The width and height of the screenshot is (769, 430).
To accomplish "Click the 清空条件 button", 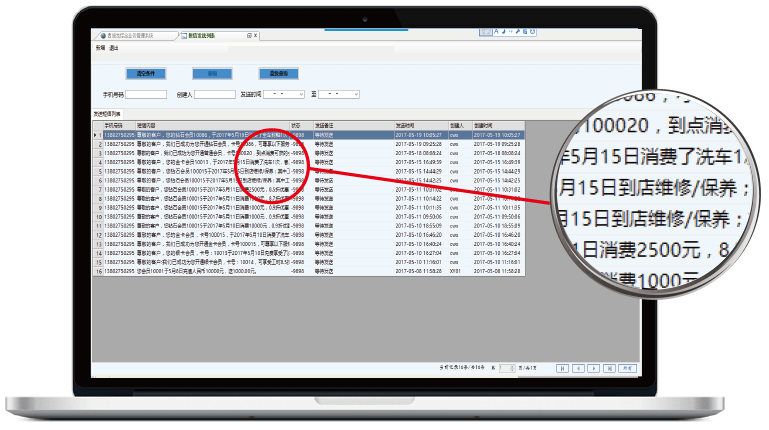I will pyautogui.click(x=147, y=73).
